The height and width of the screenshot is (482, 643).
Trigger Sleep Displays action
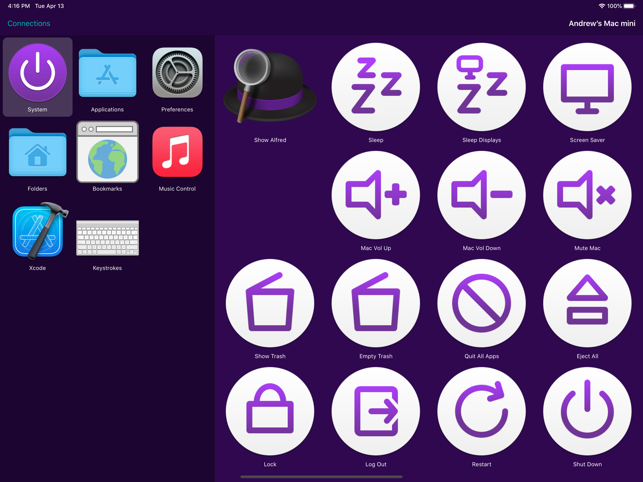point(481,87)
